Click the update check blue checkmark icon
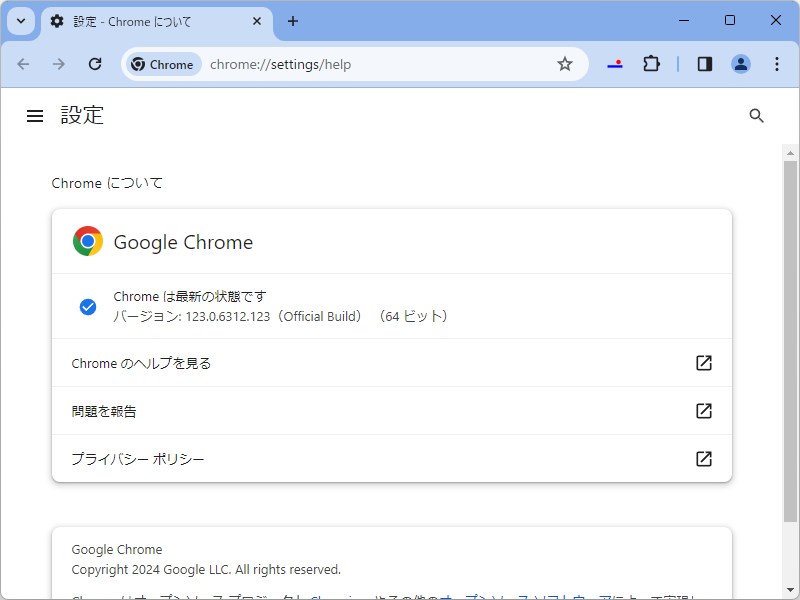Image resolution: width=800 pixels, height=600 pixels. pos(88,306)
